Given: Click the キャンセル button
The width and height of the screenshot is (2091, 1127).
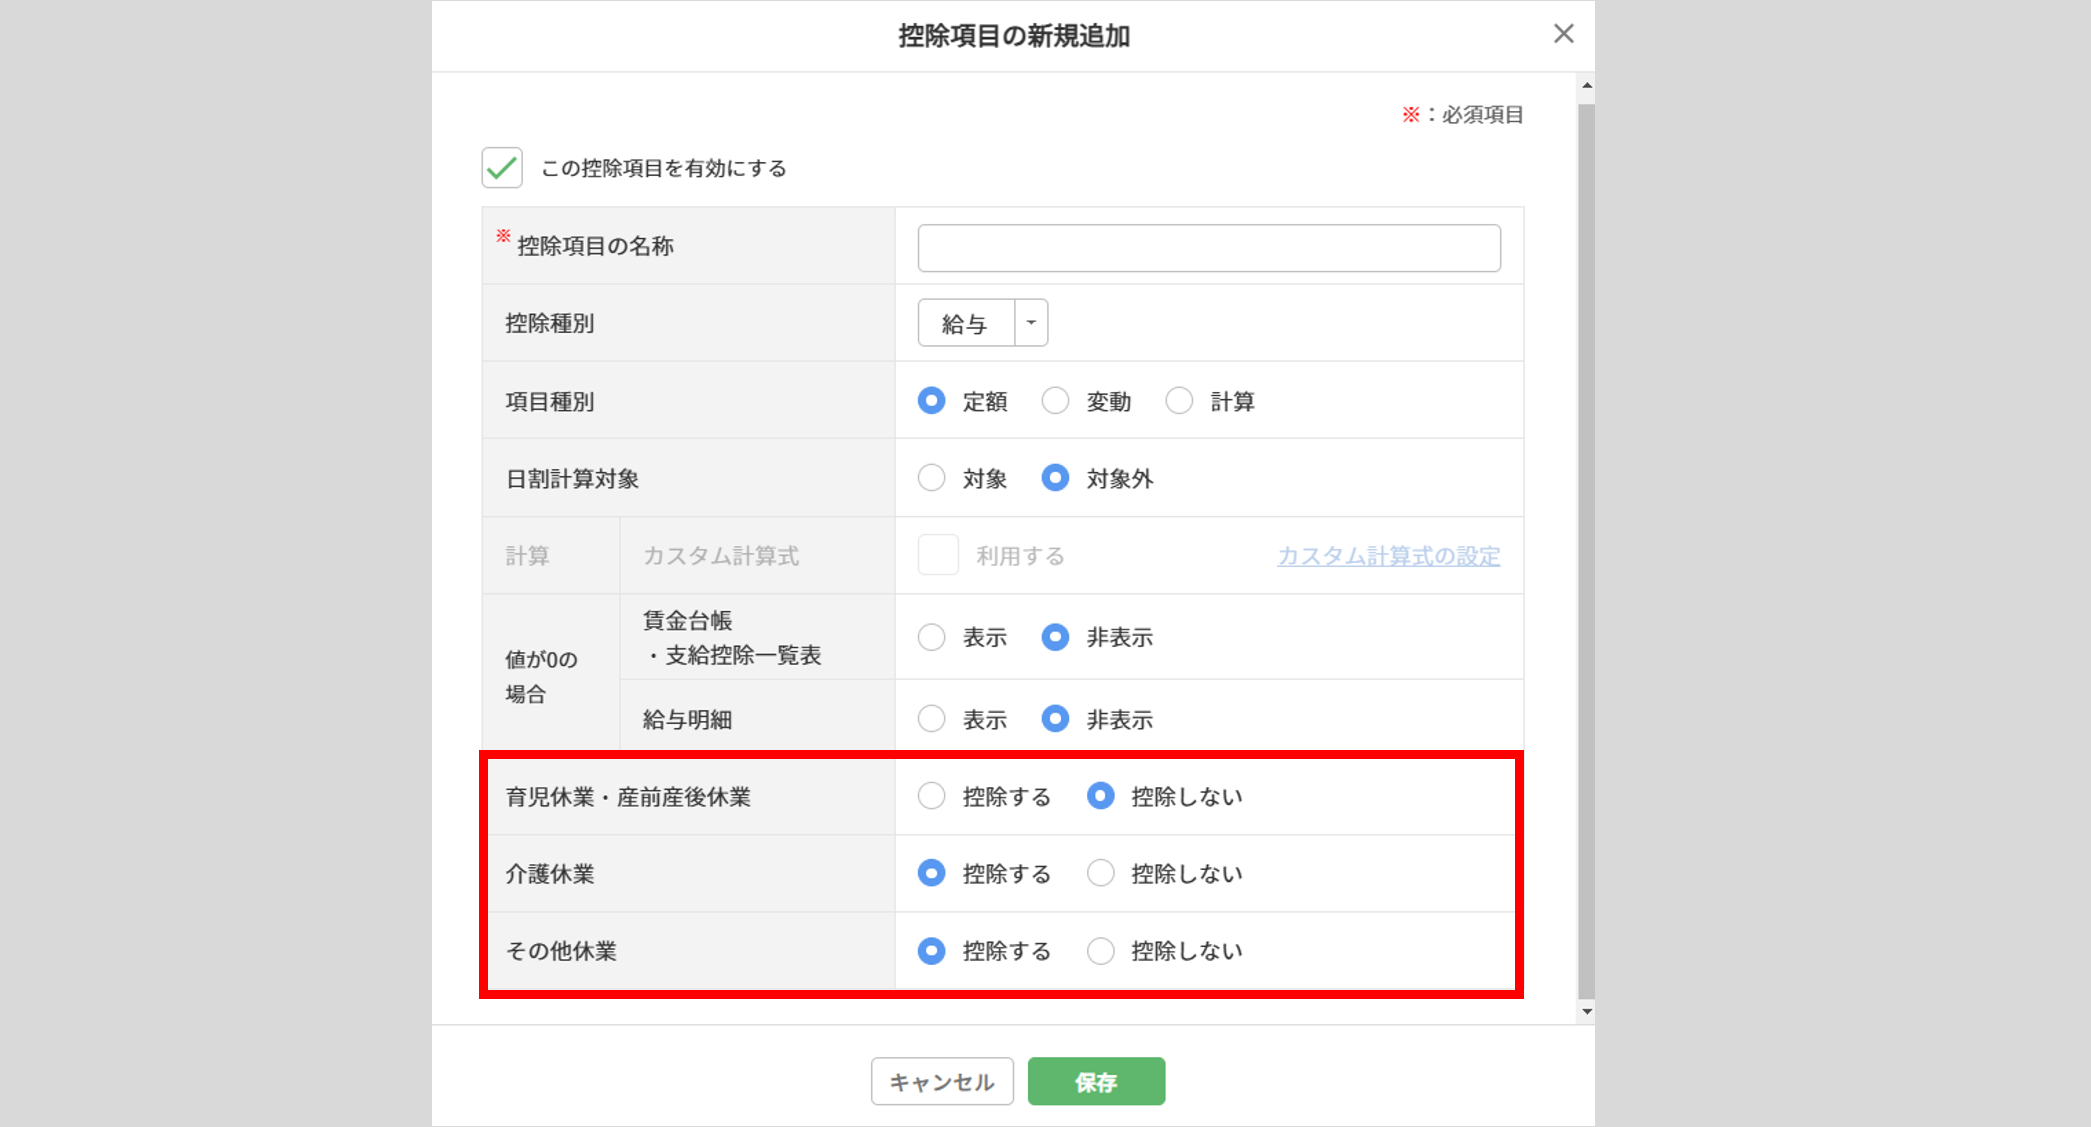Looking at the screenshot, I should pyautogui.click(x=941, y=1081).
